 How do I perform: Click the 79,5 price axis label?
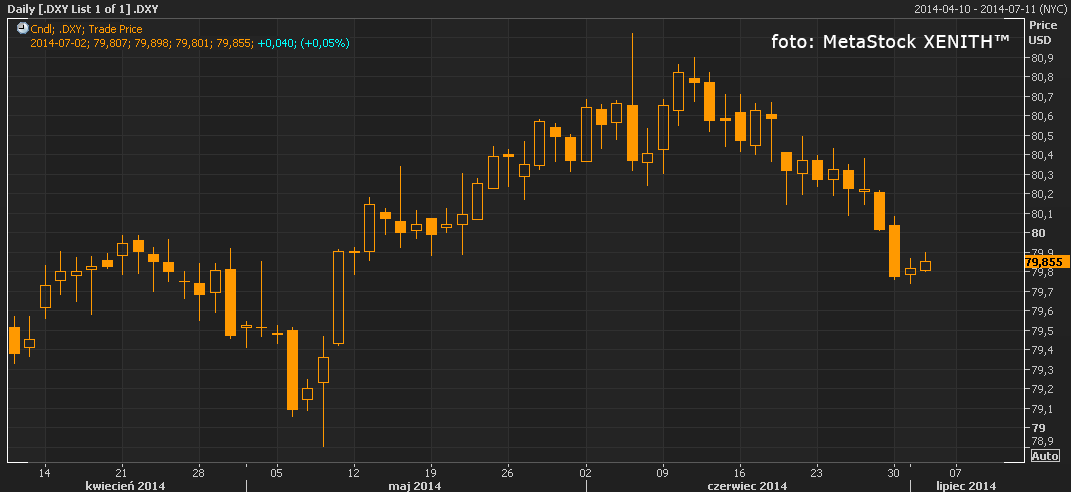click(1041, 331)
